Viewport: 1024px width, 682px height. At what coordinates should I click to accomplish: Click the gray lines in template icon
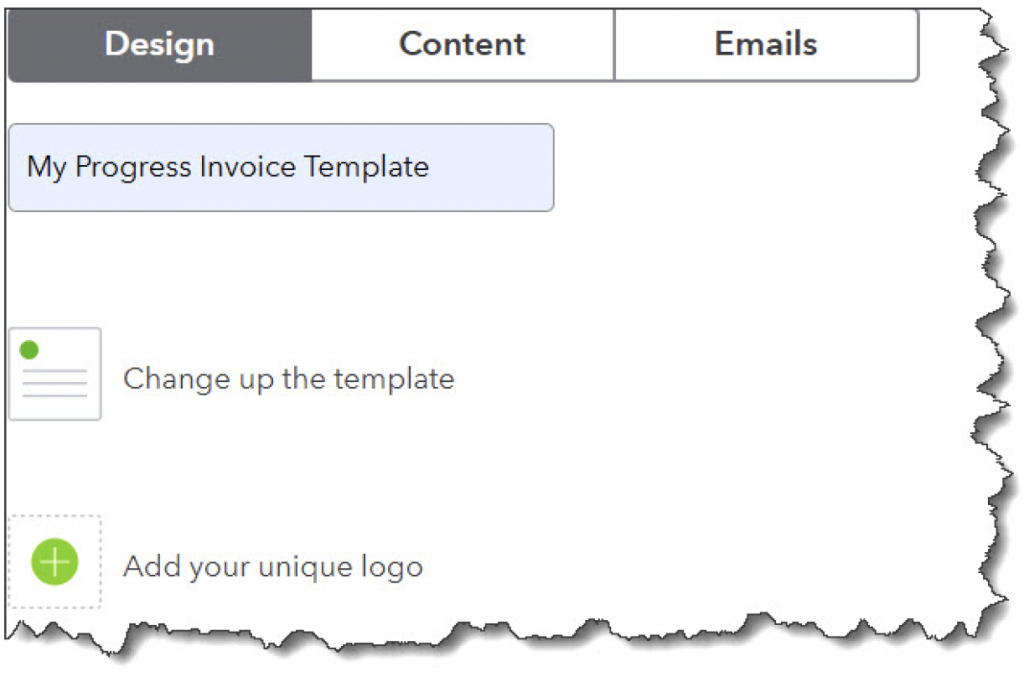55,384
